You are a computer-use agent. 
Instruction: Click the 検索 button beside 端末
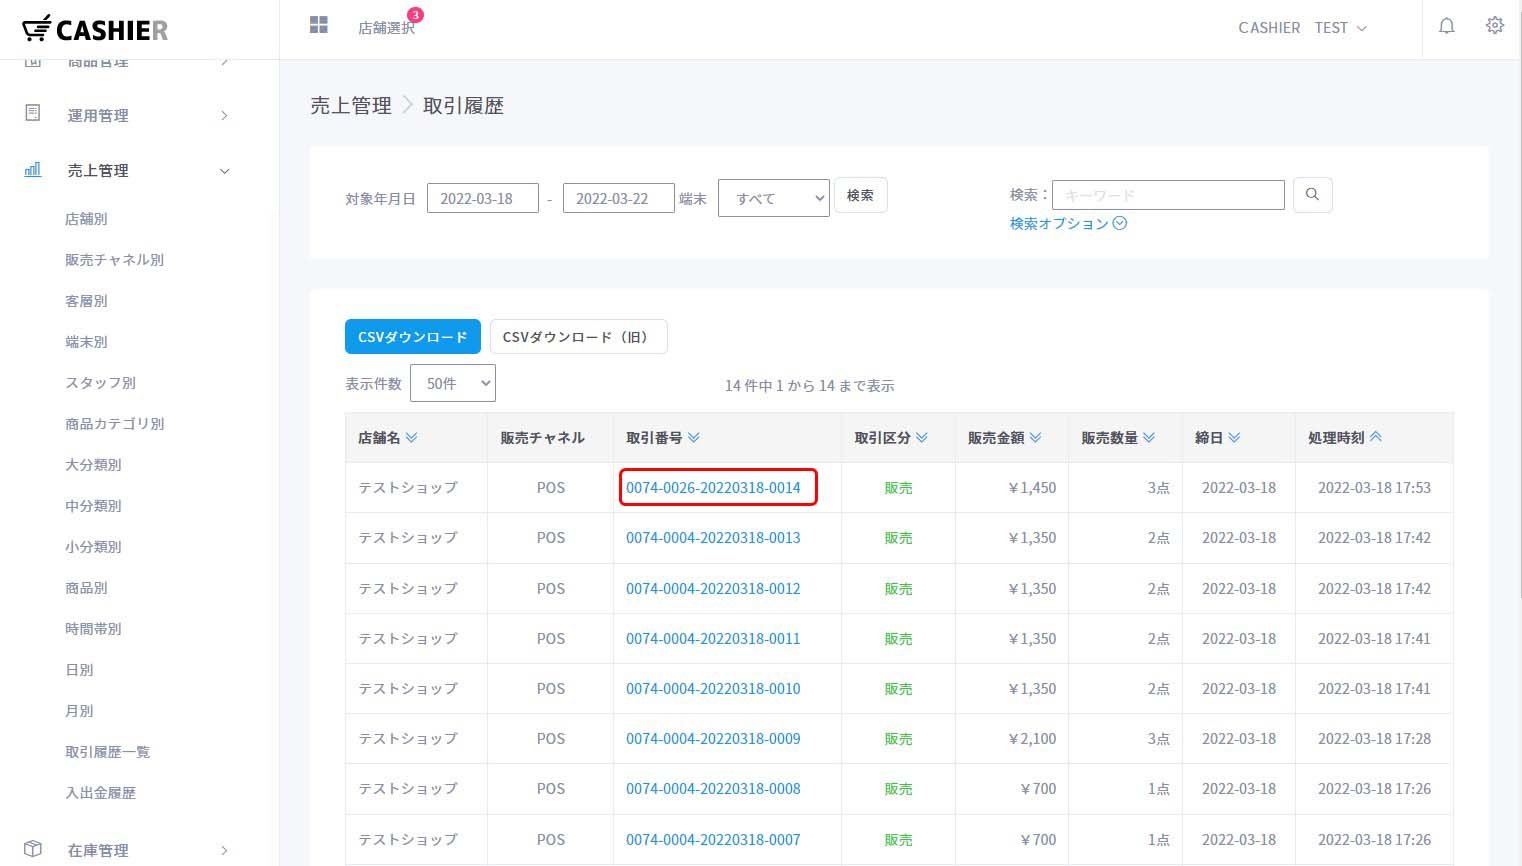tap(860, 195)
